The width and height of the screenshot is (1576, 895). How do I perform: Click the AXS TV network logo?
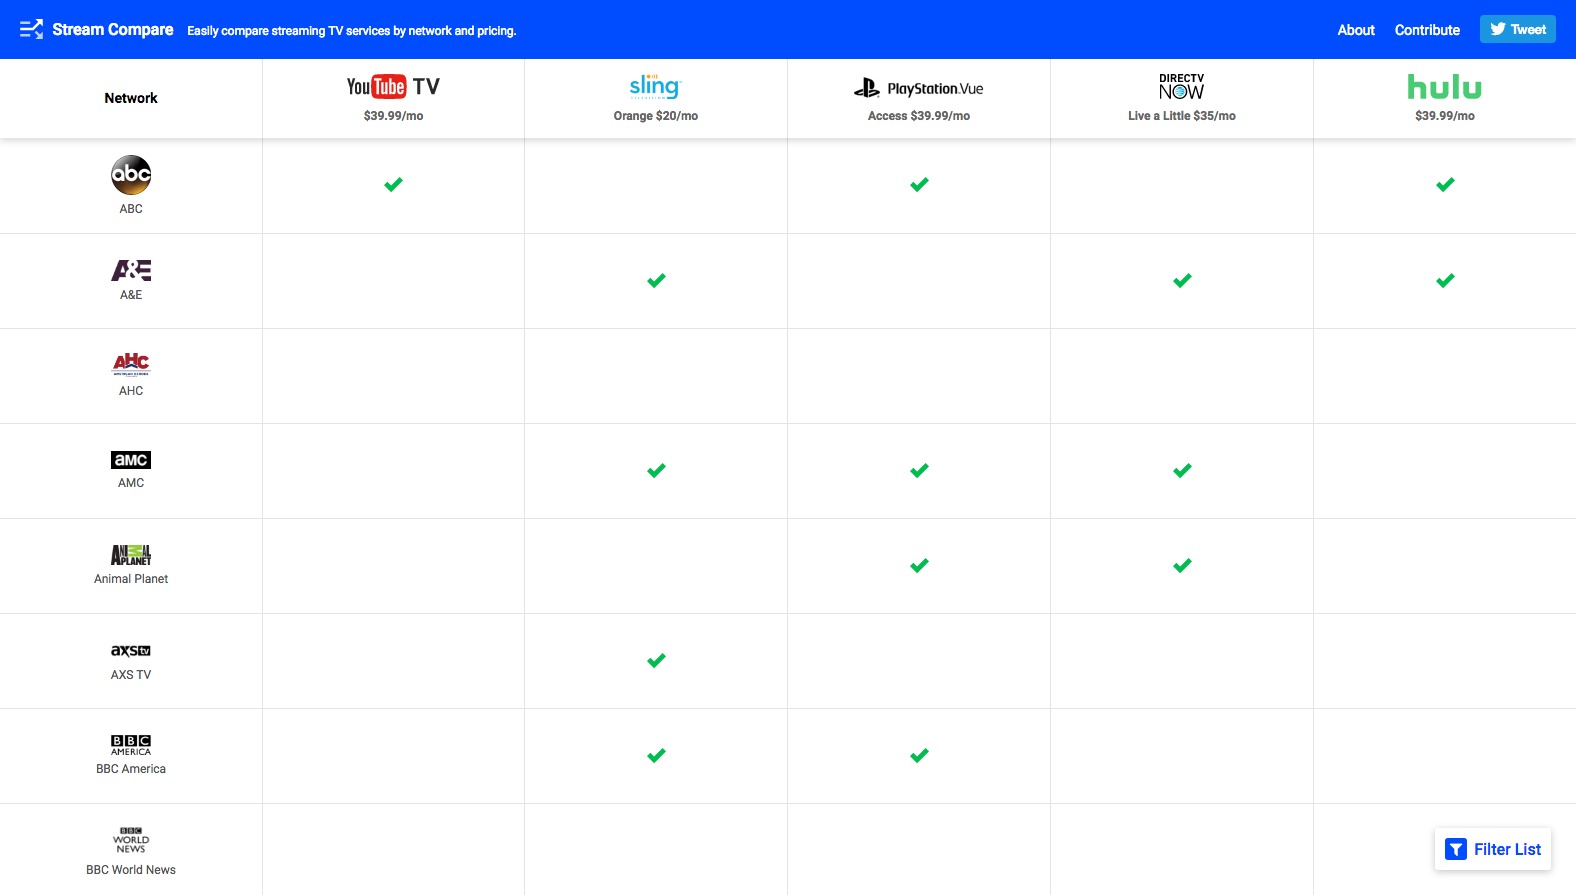(131, 651)
